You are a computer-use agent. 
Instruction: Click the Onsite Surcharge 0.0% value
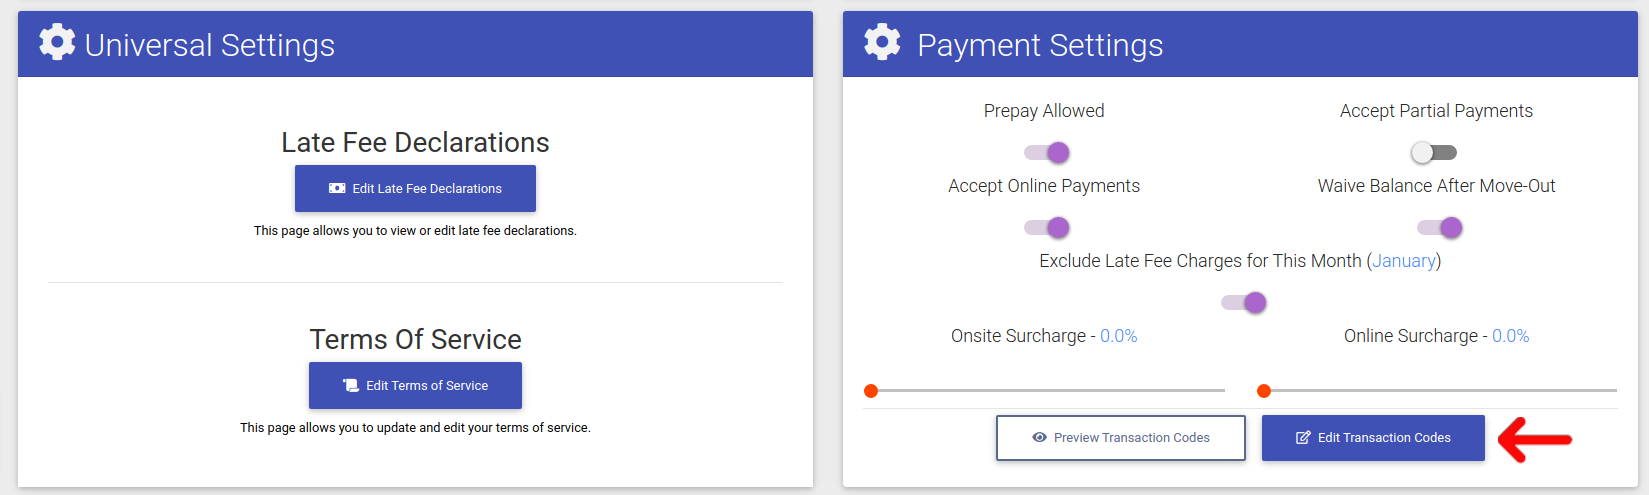pyautogui.click(x=1119, y=336)
